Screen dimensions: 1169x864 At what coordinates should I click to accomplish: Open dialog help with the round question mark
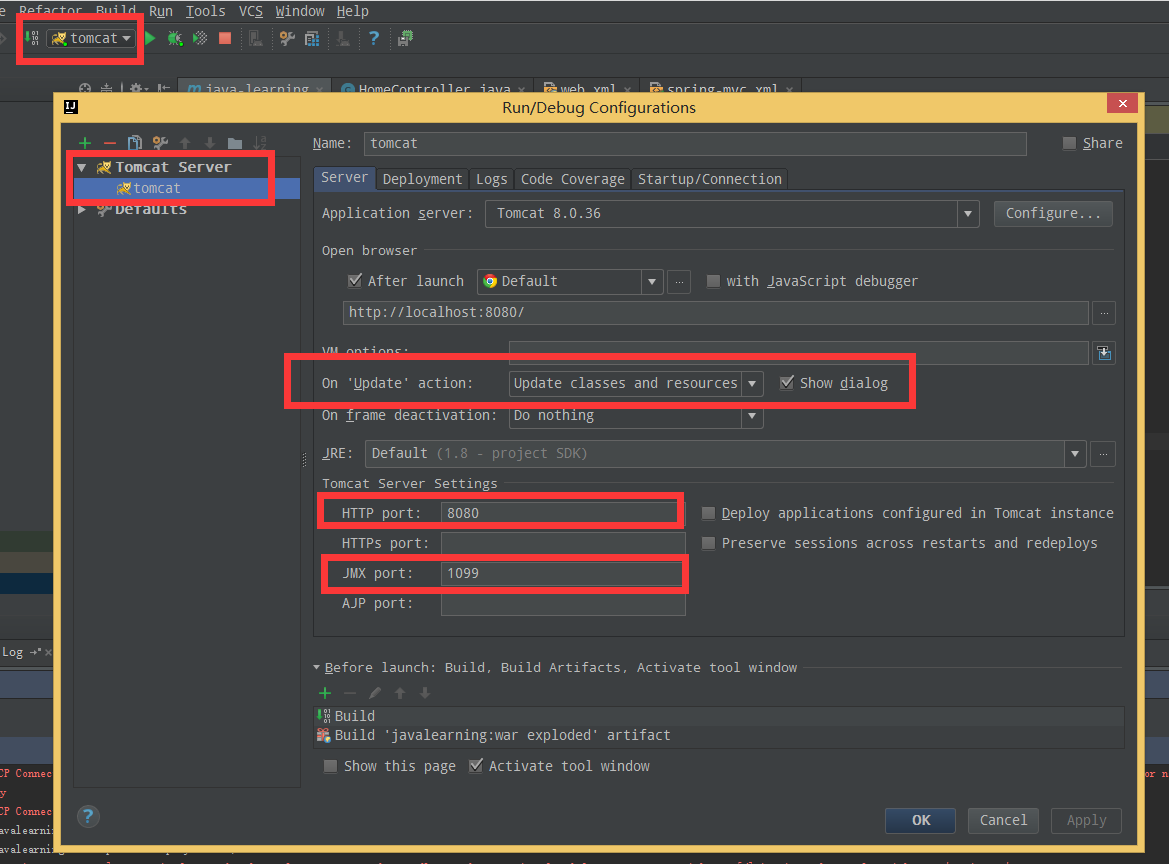point(88,816)
